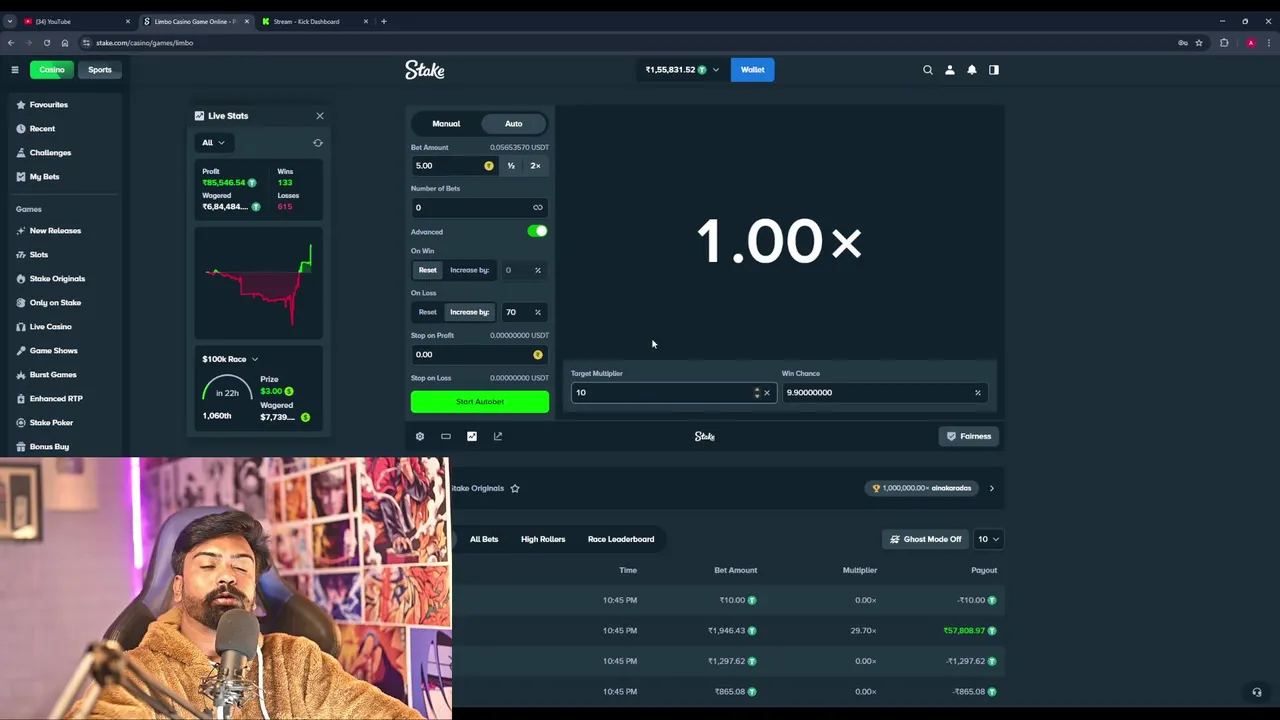The width and height of the screenshot is (1280, 720).
Task: Expand the $100k Race dropdown
Action: (230, 359)
